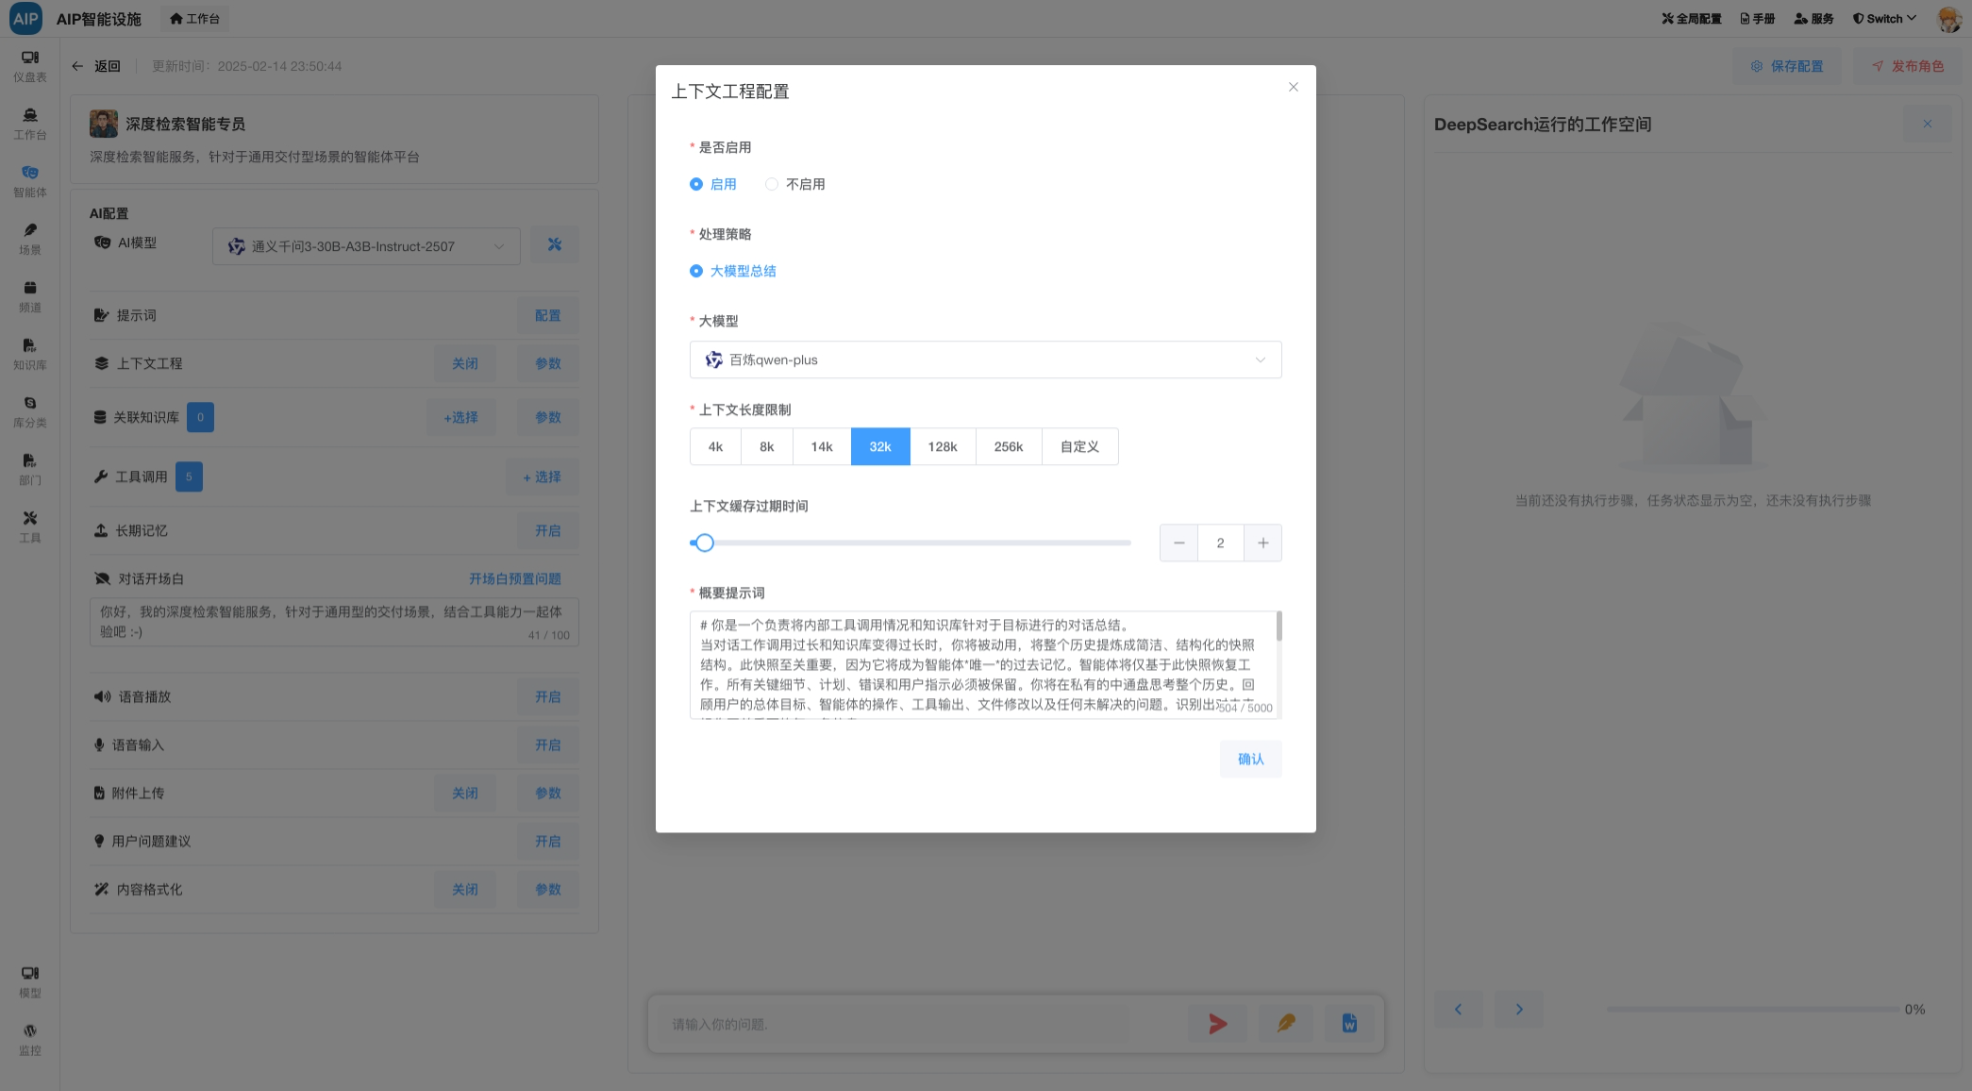Choose the 自定义 context length option
Viewport: 1972px width, 1091px height.
tap(1079, 447)
